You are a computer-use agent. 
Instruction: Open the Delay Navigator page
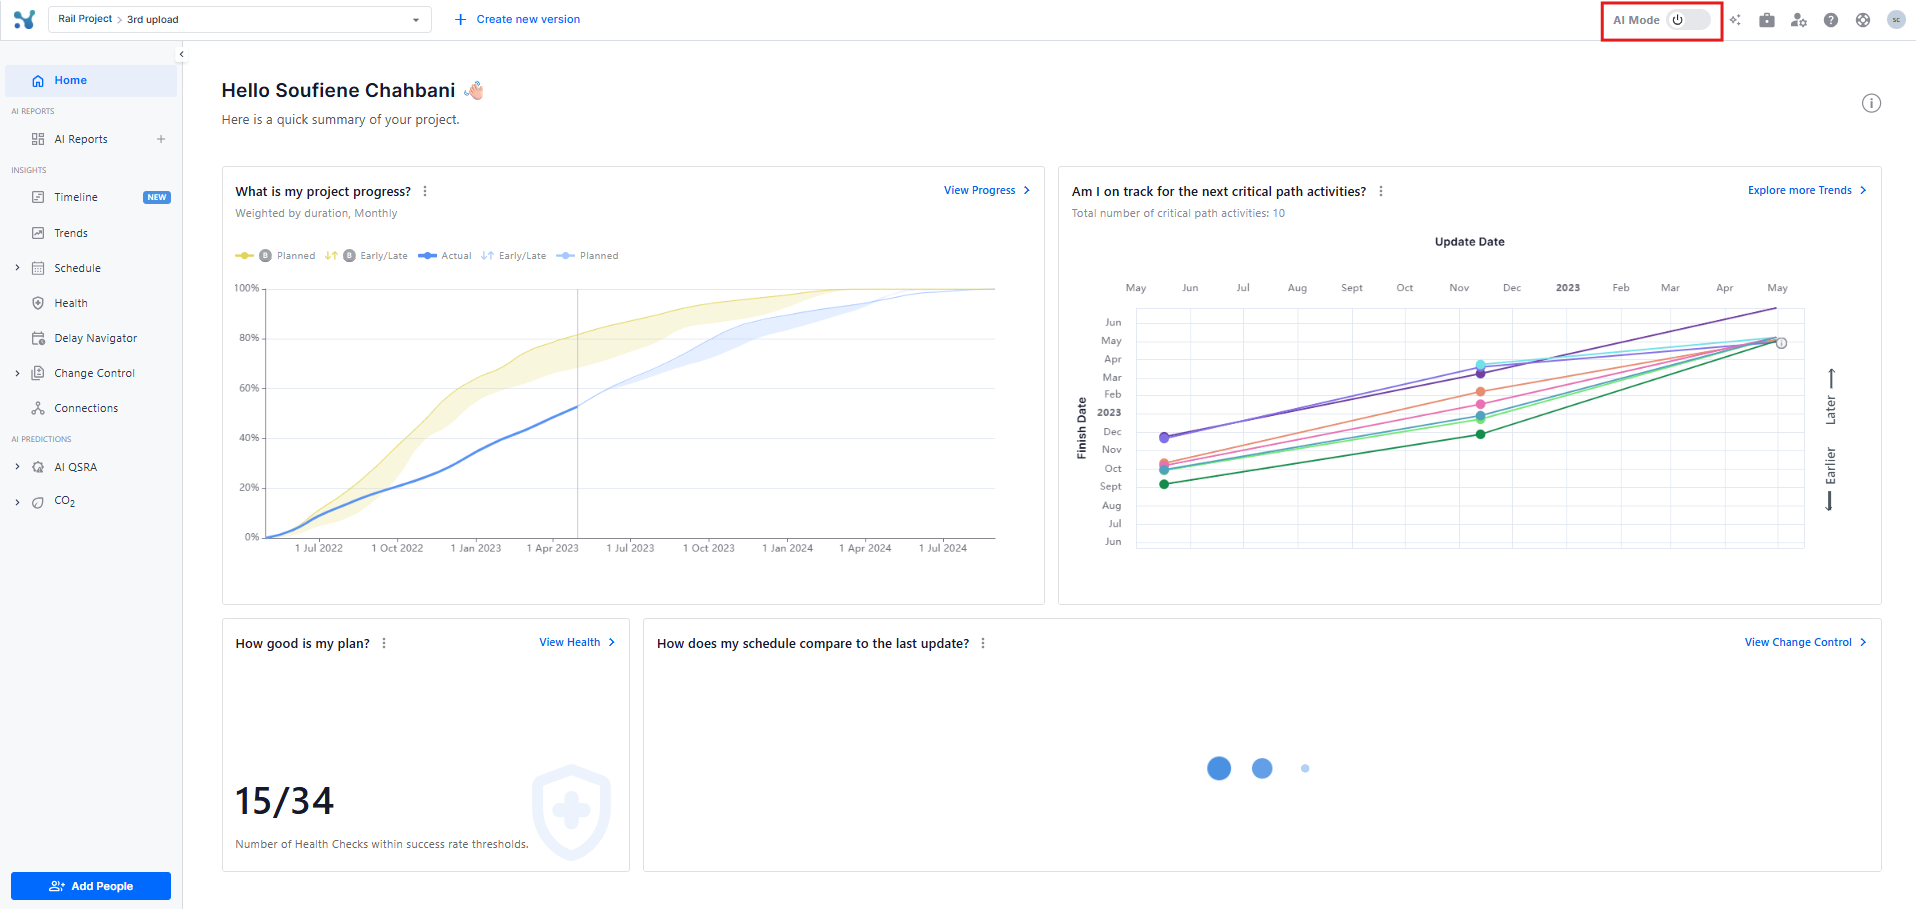point(95,338)
